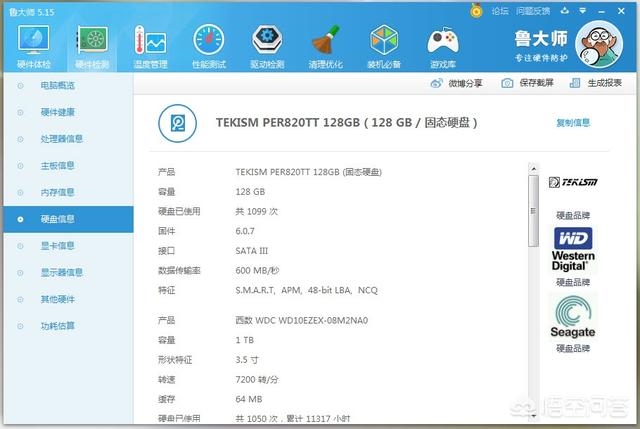Click 保存截屏 save screenshot button
The height and width of the screenshot is (429, 640).
coord(536,83)
